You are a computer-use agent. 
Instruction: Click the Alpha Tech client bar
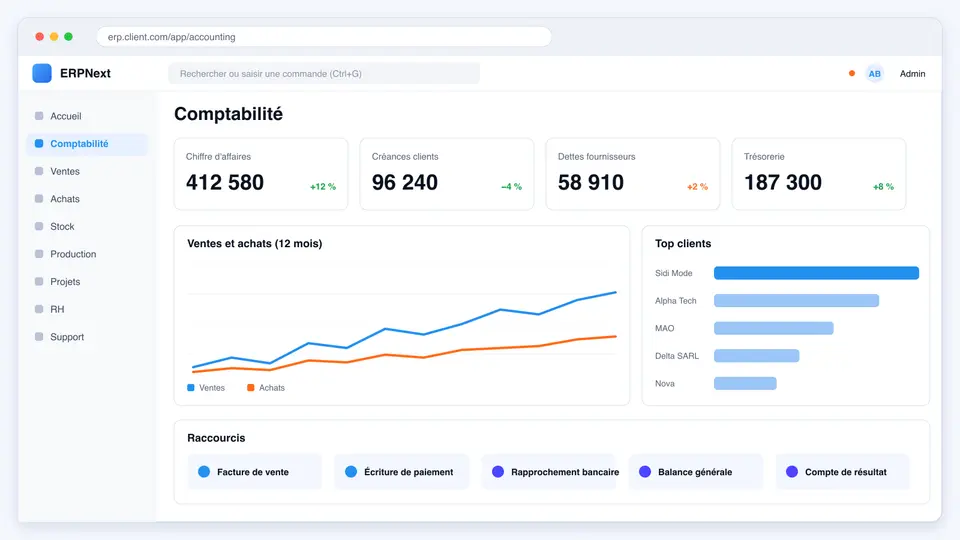click(x=796, y=301)
